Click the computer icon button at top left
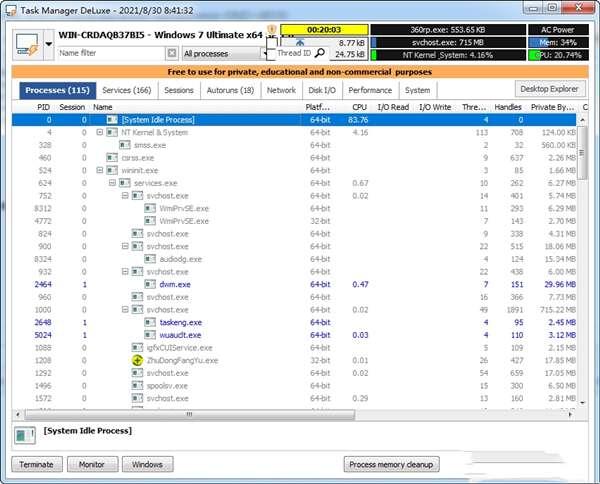Screen dimensions: 600x484 tap(28, 45)
